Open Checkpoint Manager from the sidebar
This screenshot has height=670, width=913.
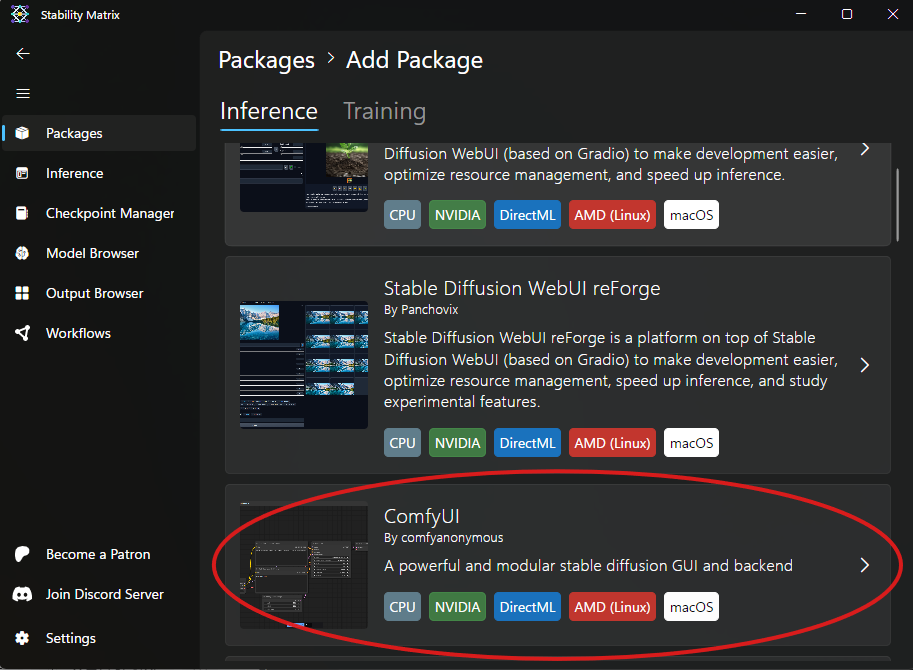(x=100, y=213)
